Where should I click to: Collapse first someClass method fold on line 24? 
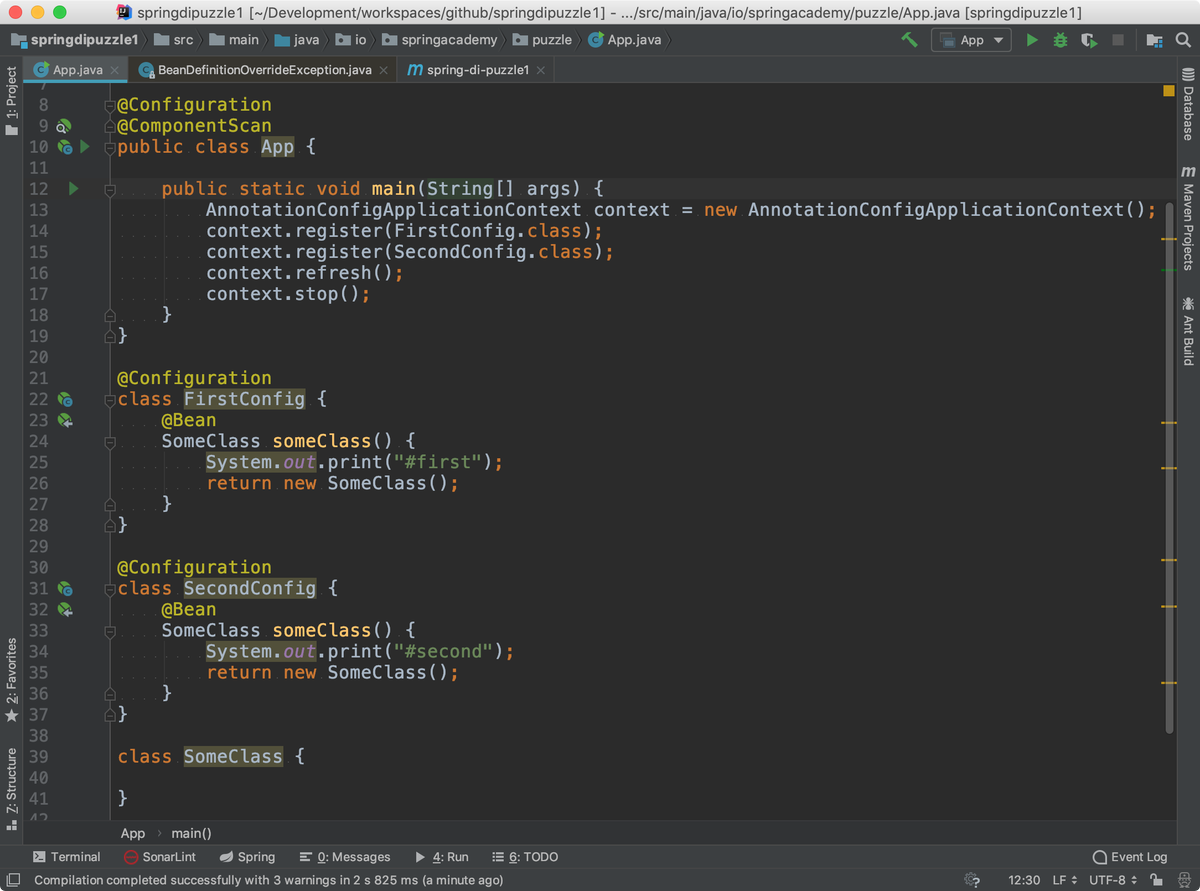tap(110, 441)
